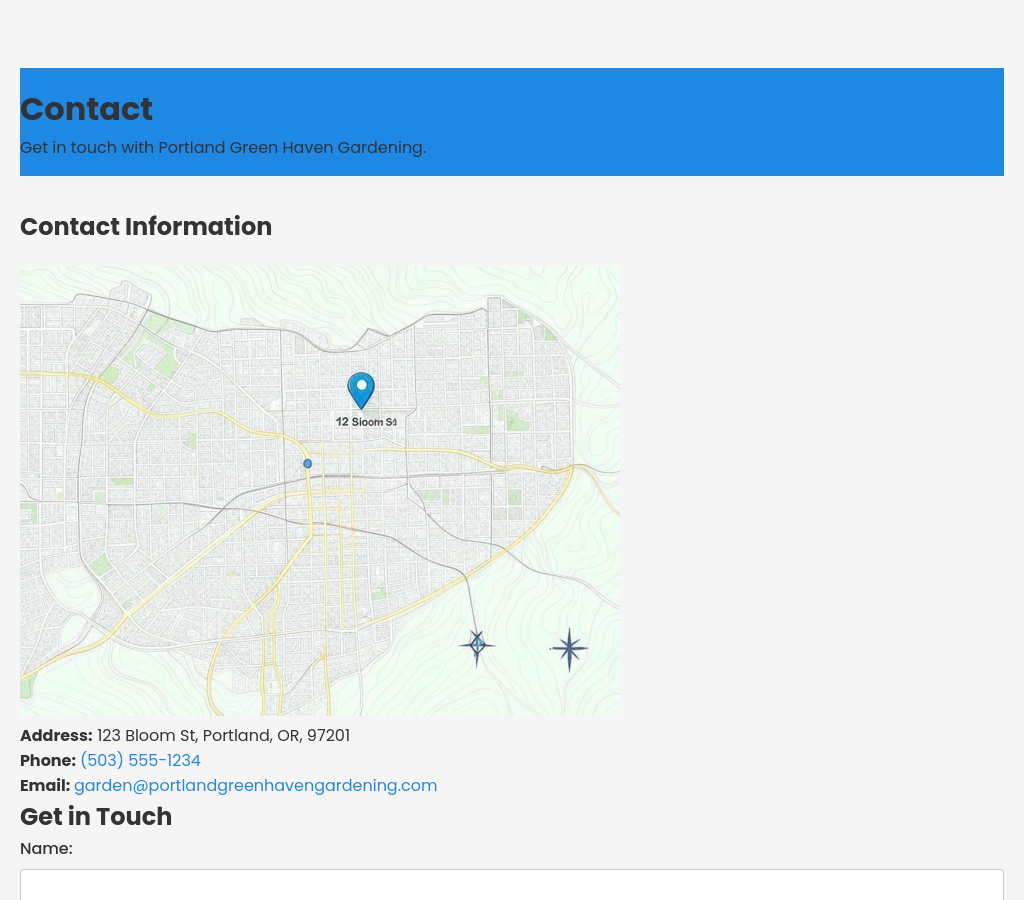Focus the Name input field
Viewport: 1024px width, 900px height.
tap(511, 884)
